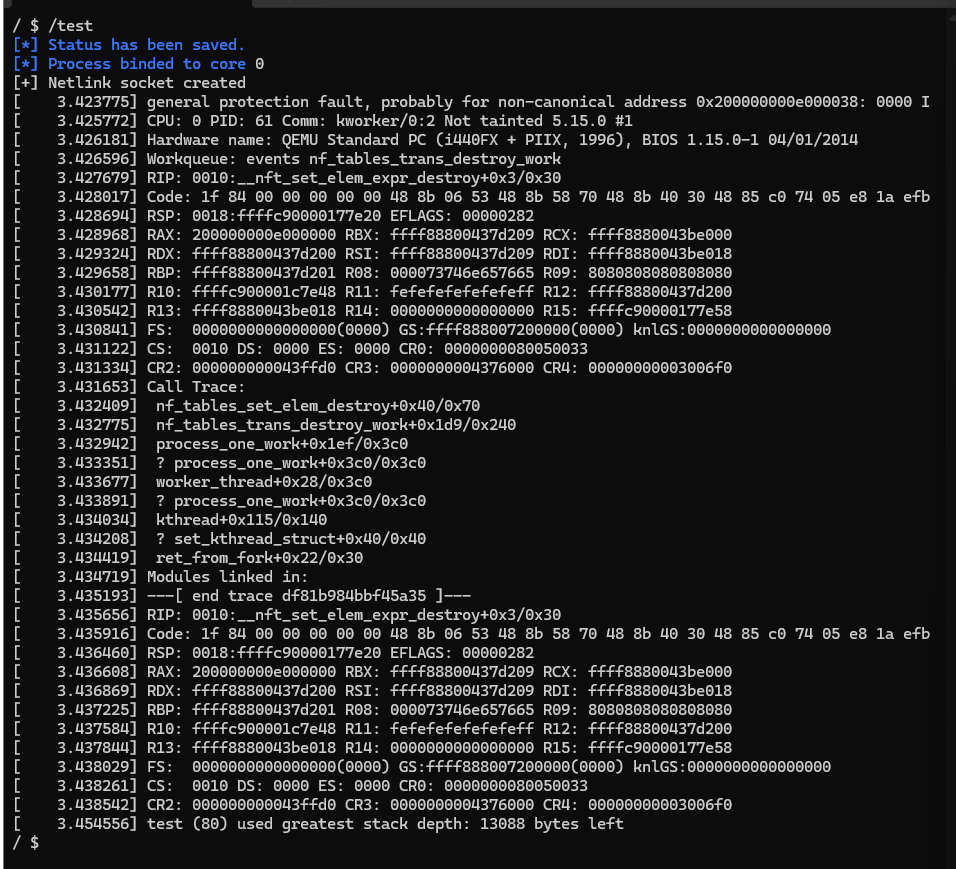Click the 'Modules linked in:' line
Image resolution: width=956 pixels, height=869 pixels.
pyautogui.click(x=160, y=576)
